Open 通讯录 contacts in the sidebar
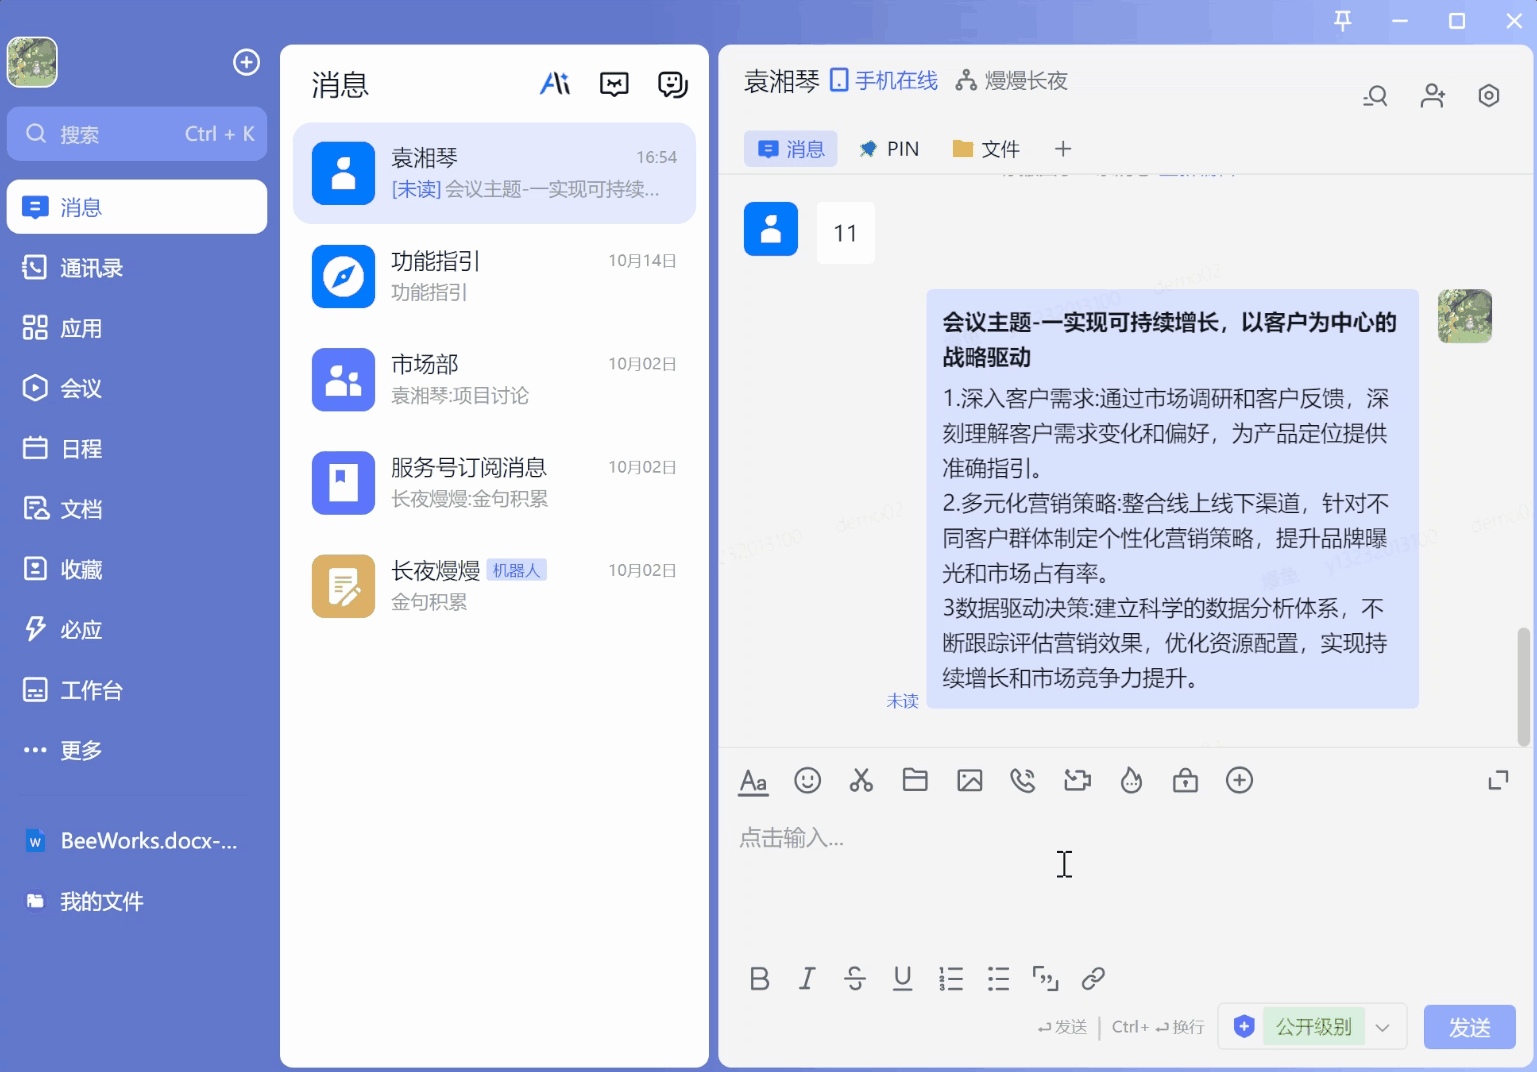Image resolution: width=1537 pixels, height=1072 pixels. click(x=90, y=268)
